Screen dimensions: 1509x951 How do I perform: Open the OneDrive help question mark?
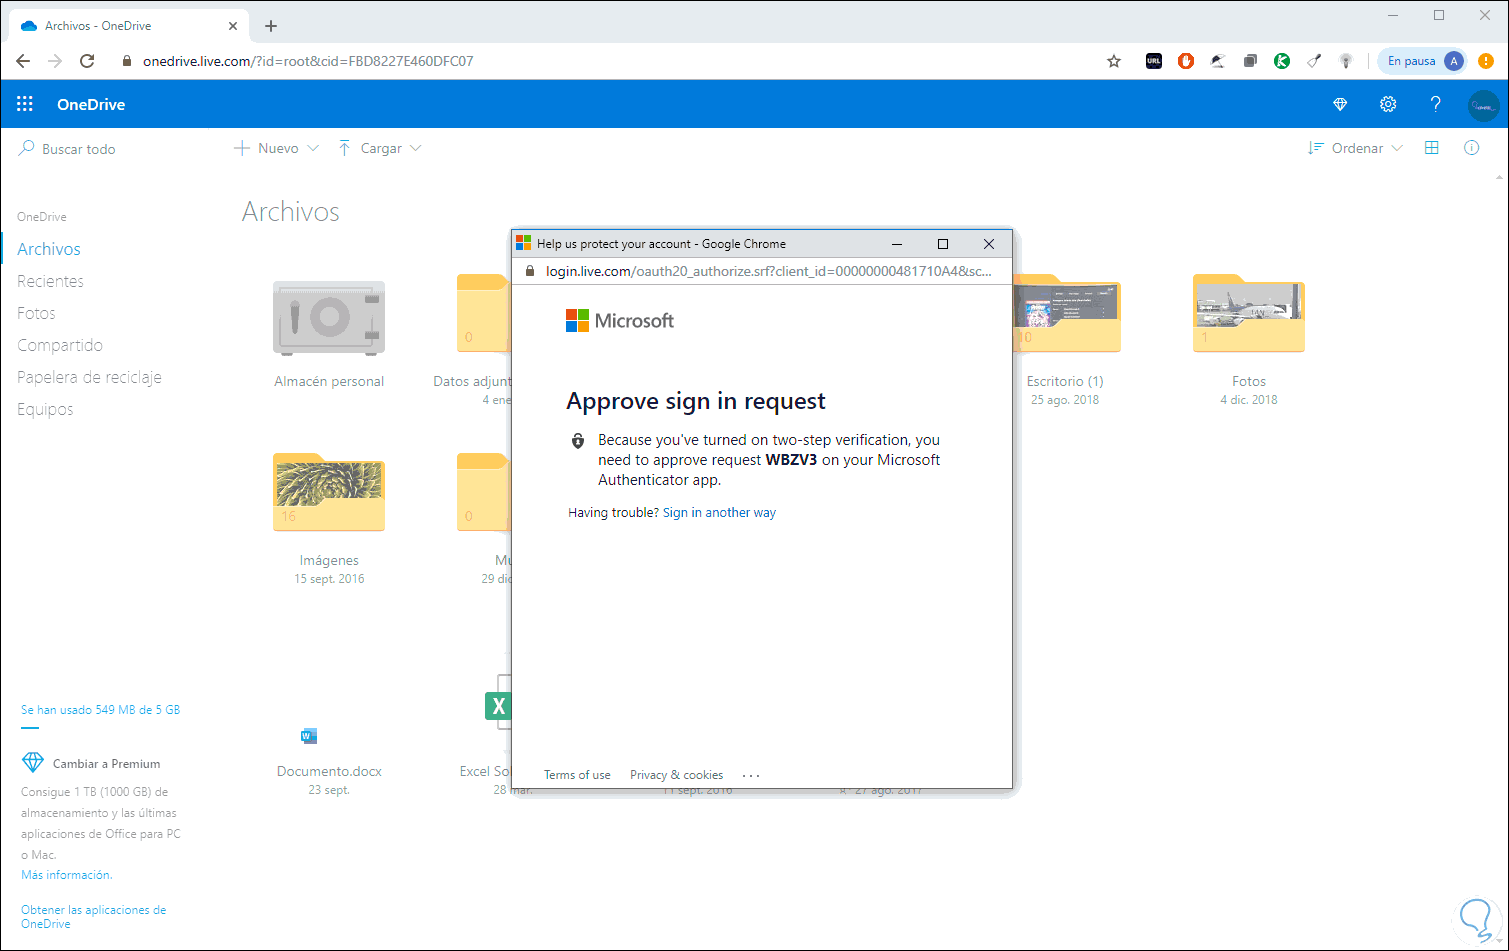pyautogui.click(x=1436, y=104)
